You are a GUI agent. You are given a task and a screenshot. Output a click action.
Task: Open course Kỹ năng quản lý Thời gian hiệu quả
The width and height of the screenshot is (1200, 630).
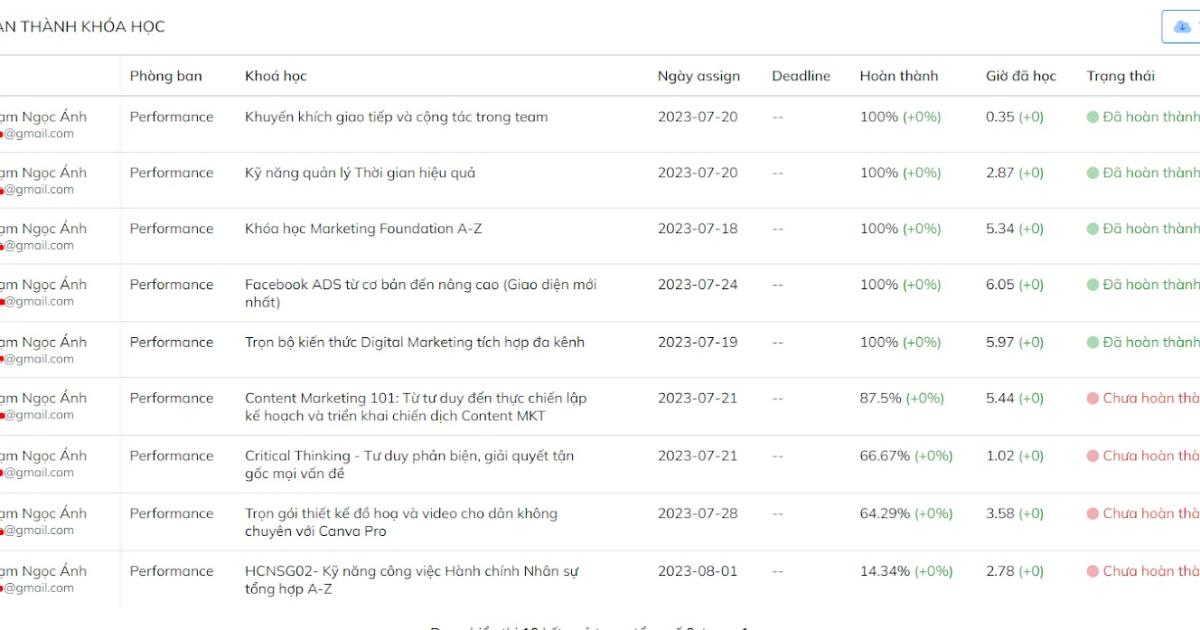(x=360, y=173)
